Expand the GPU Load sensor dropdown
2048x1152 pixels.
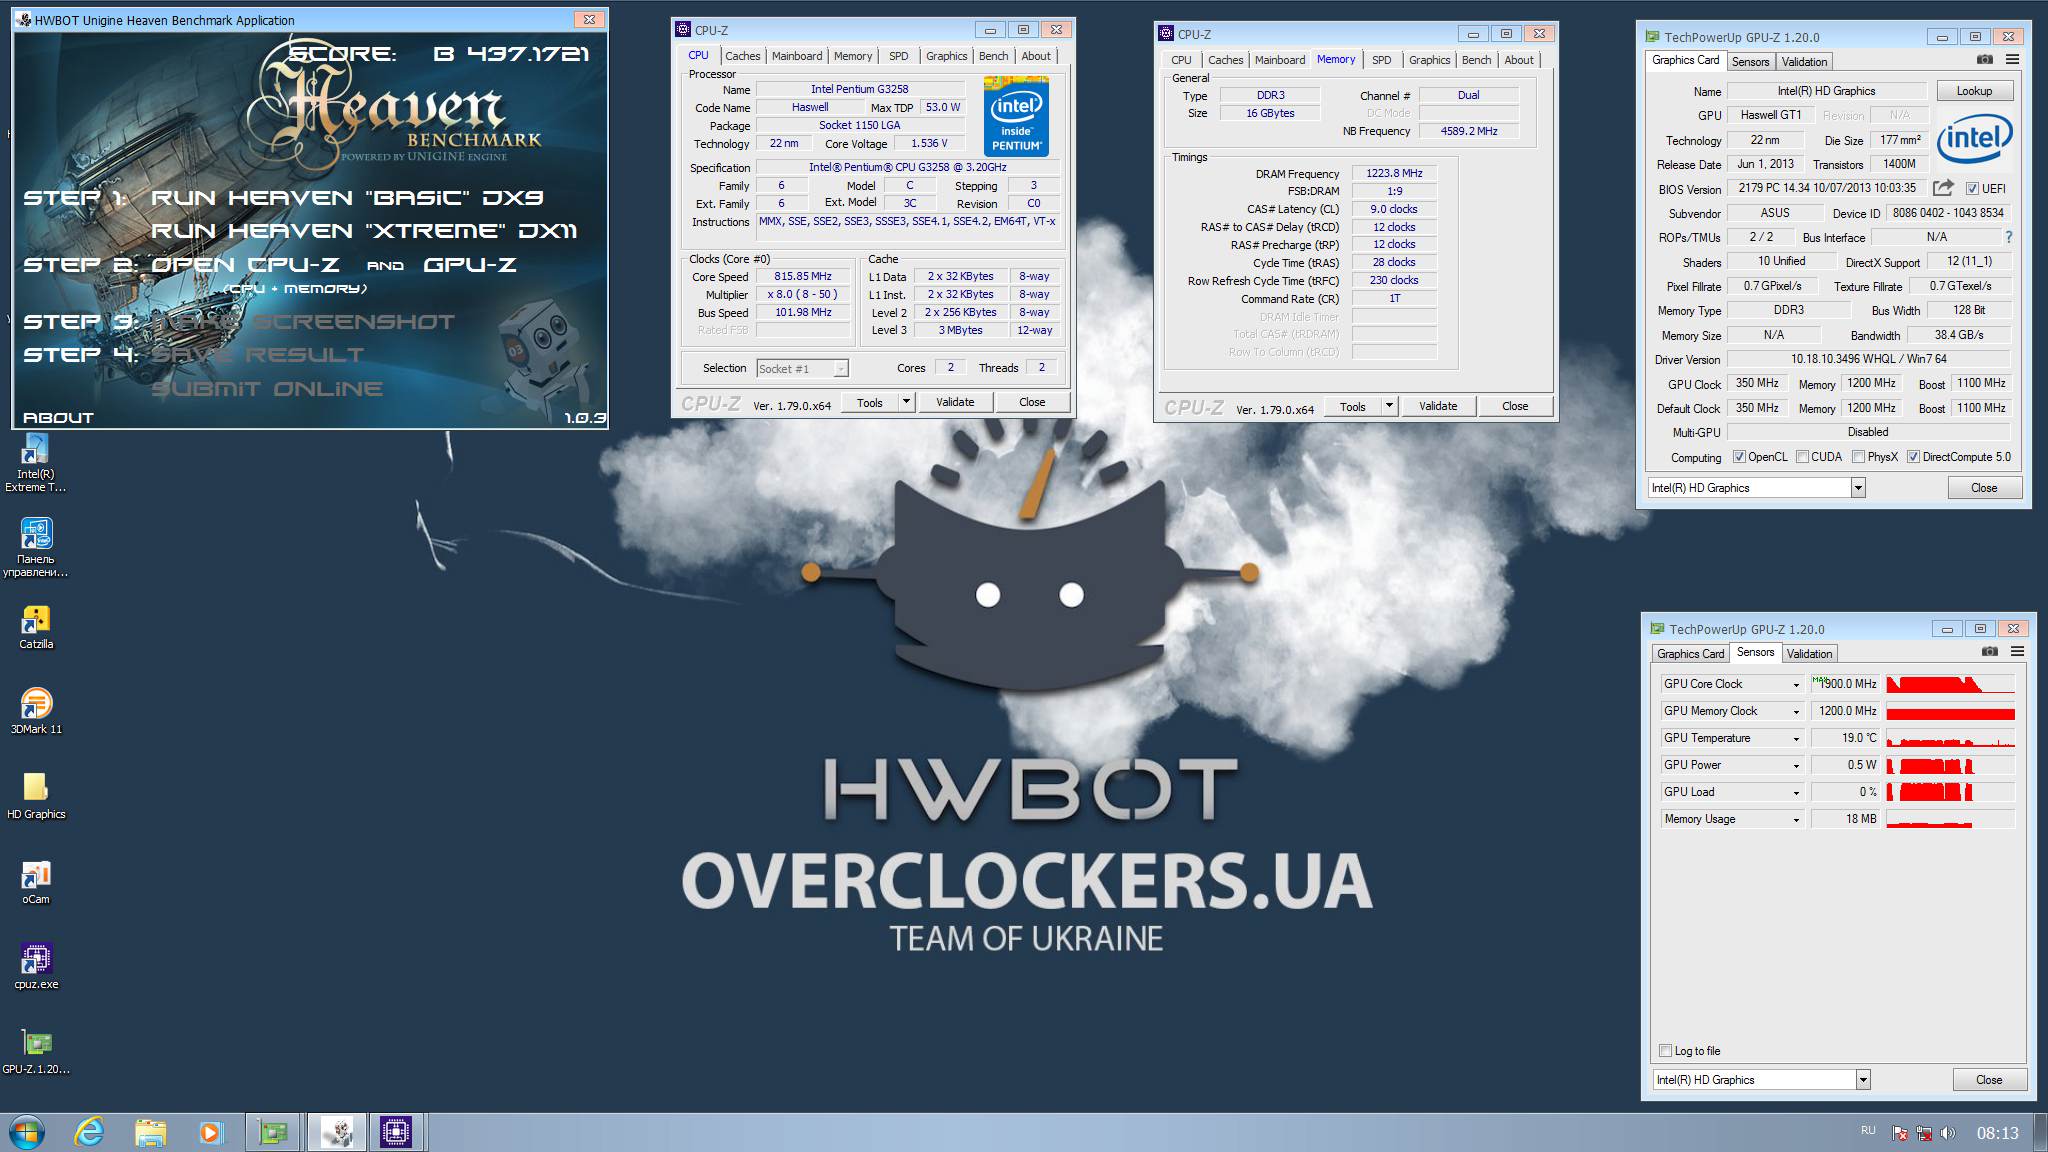click(x=1796, y=793)
